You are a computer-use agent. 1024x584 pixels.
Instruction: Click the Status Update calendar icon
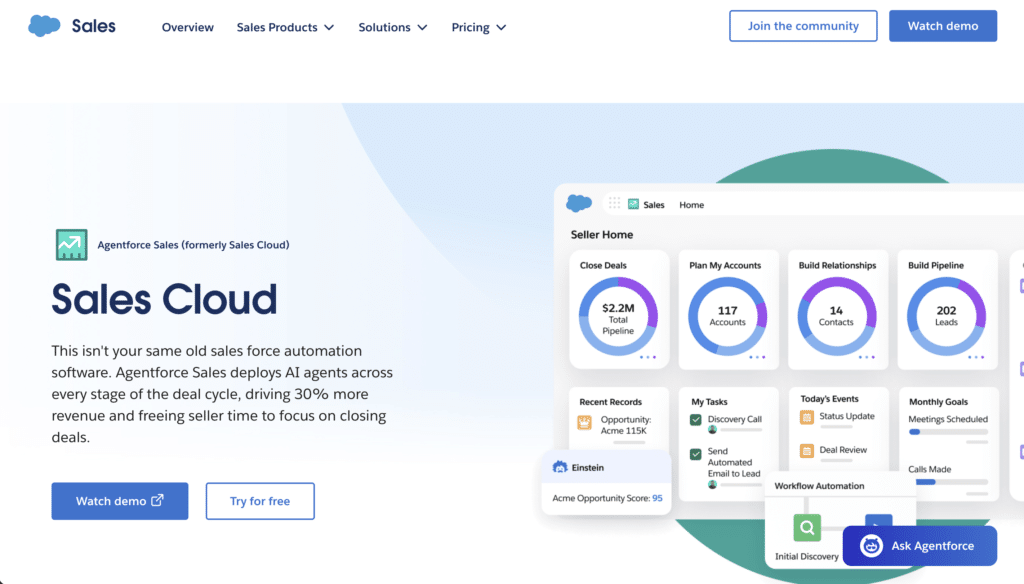pyautogui.click(x=807, y=417)
